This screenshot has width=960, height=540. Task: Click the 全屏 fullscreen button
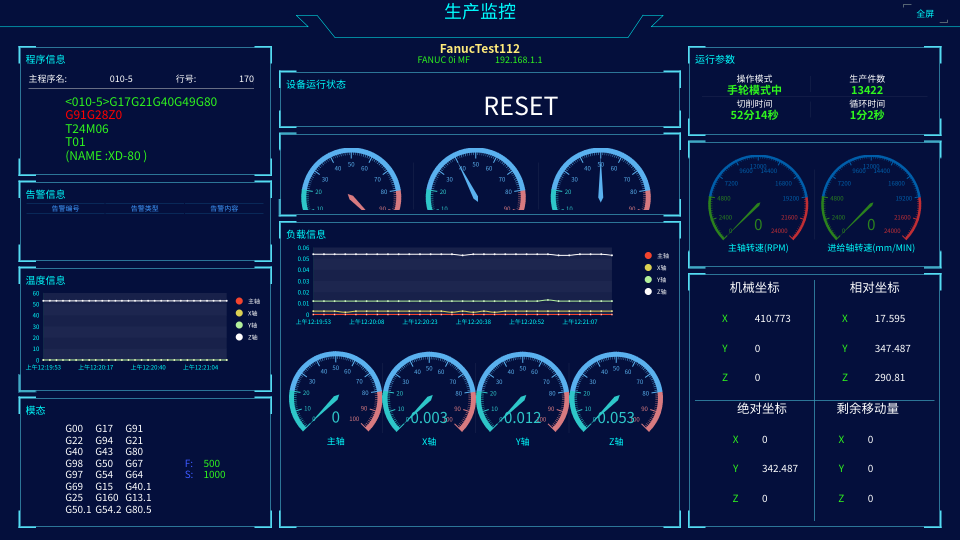(924, 14)
